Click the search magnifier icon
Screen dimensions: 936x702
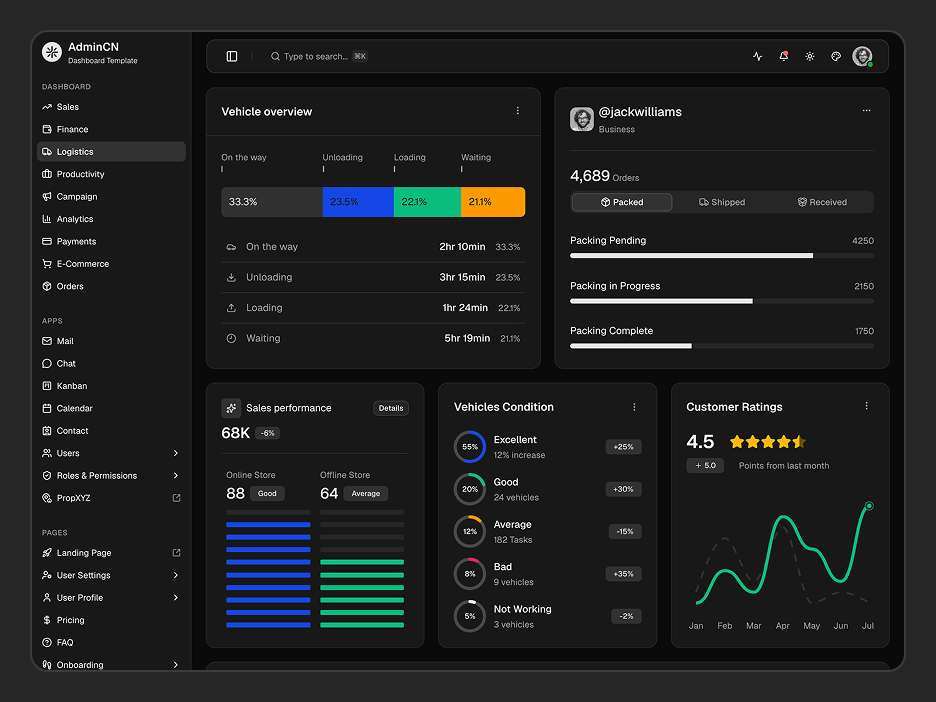[275, 56]
